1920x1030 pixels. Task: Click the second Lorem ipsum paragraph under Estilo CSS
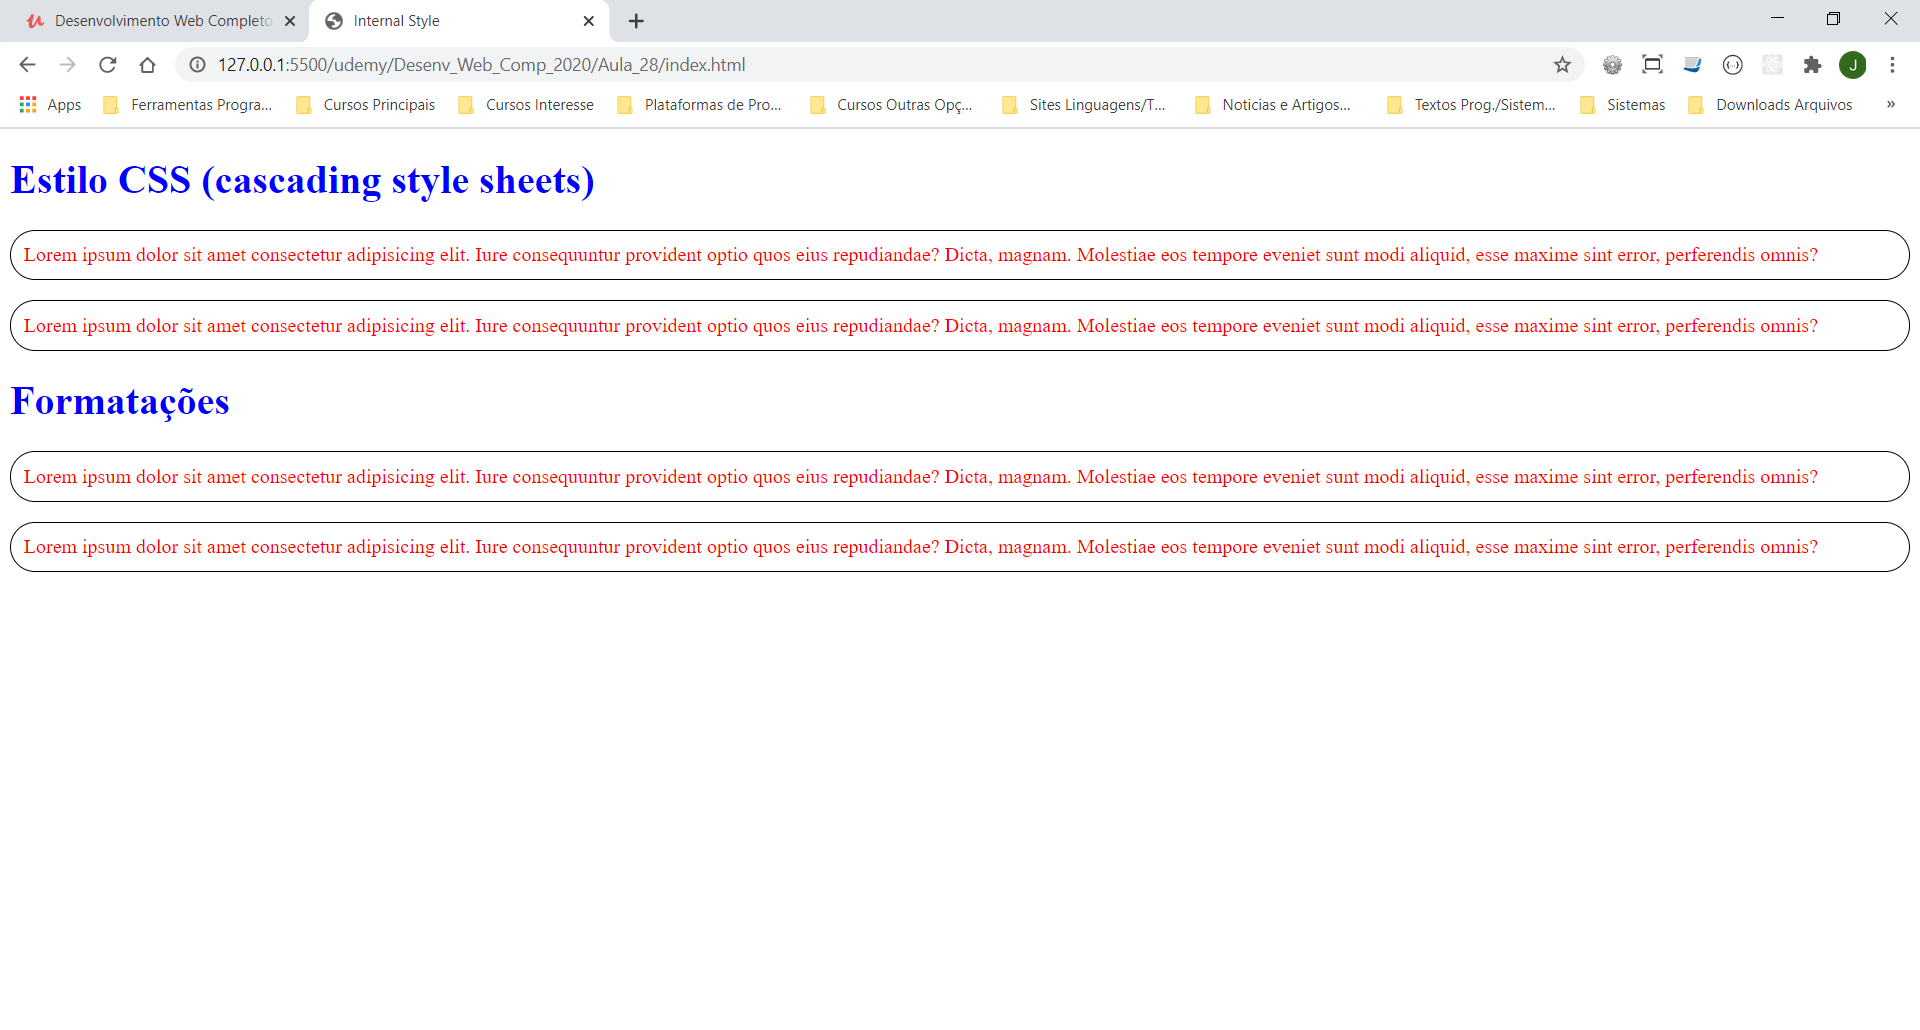[x=960, y=326]
